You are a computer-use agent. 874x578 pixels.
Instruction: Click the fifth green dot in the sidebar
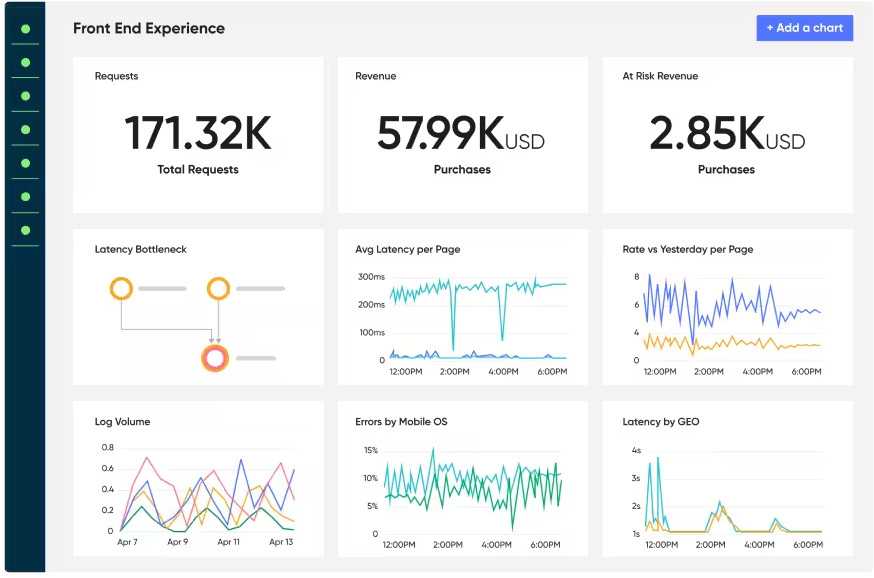[25, 163]
